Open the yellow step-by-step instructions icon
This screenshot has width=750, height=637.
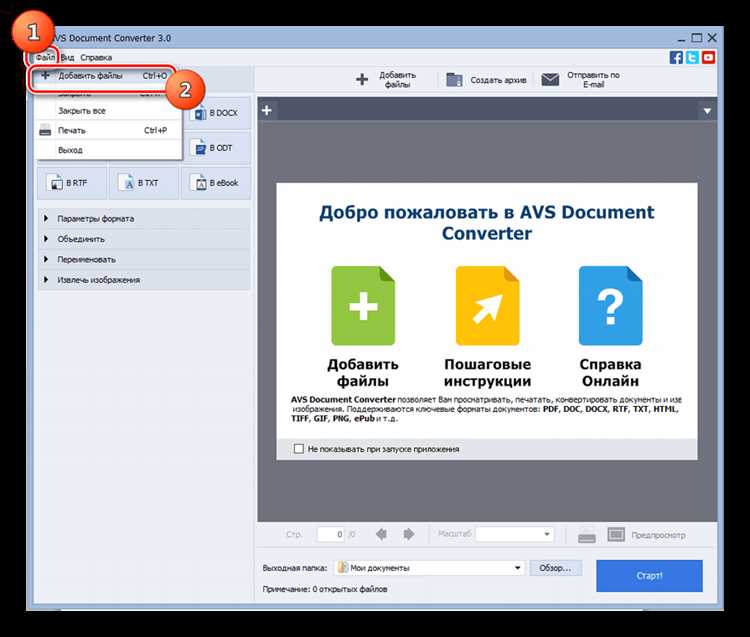[x=487, y=306]
